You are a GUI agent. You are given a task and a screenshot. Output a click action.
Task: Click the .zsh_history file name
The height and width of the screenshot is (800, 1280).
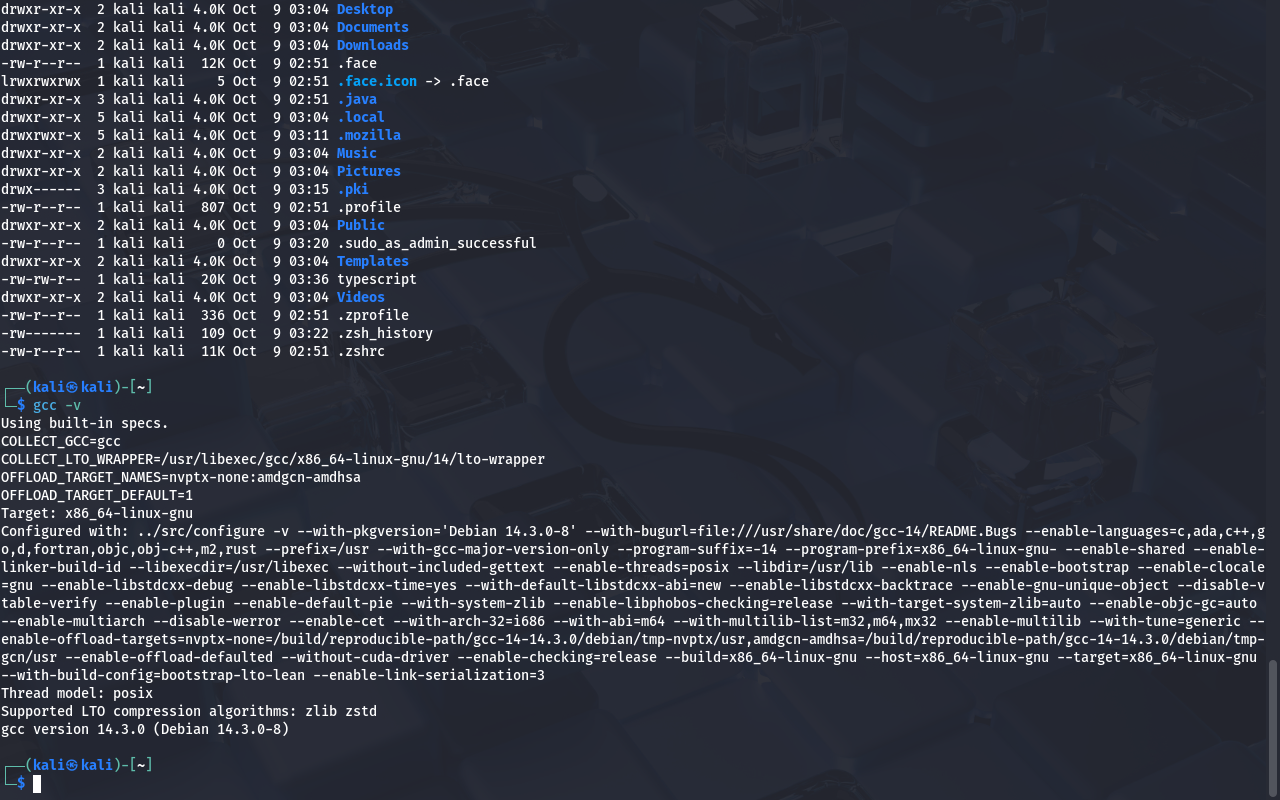(384, 333)
